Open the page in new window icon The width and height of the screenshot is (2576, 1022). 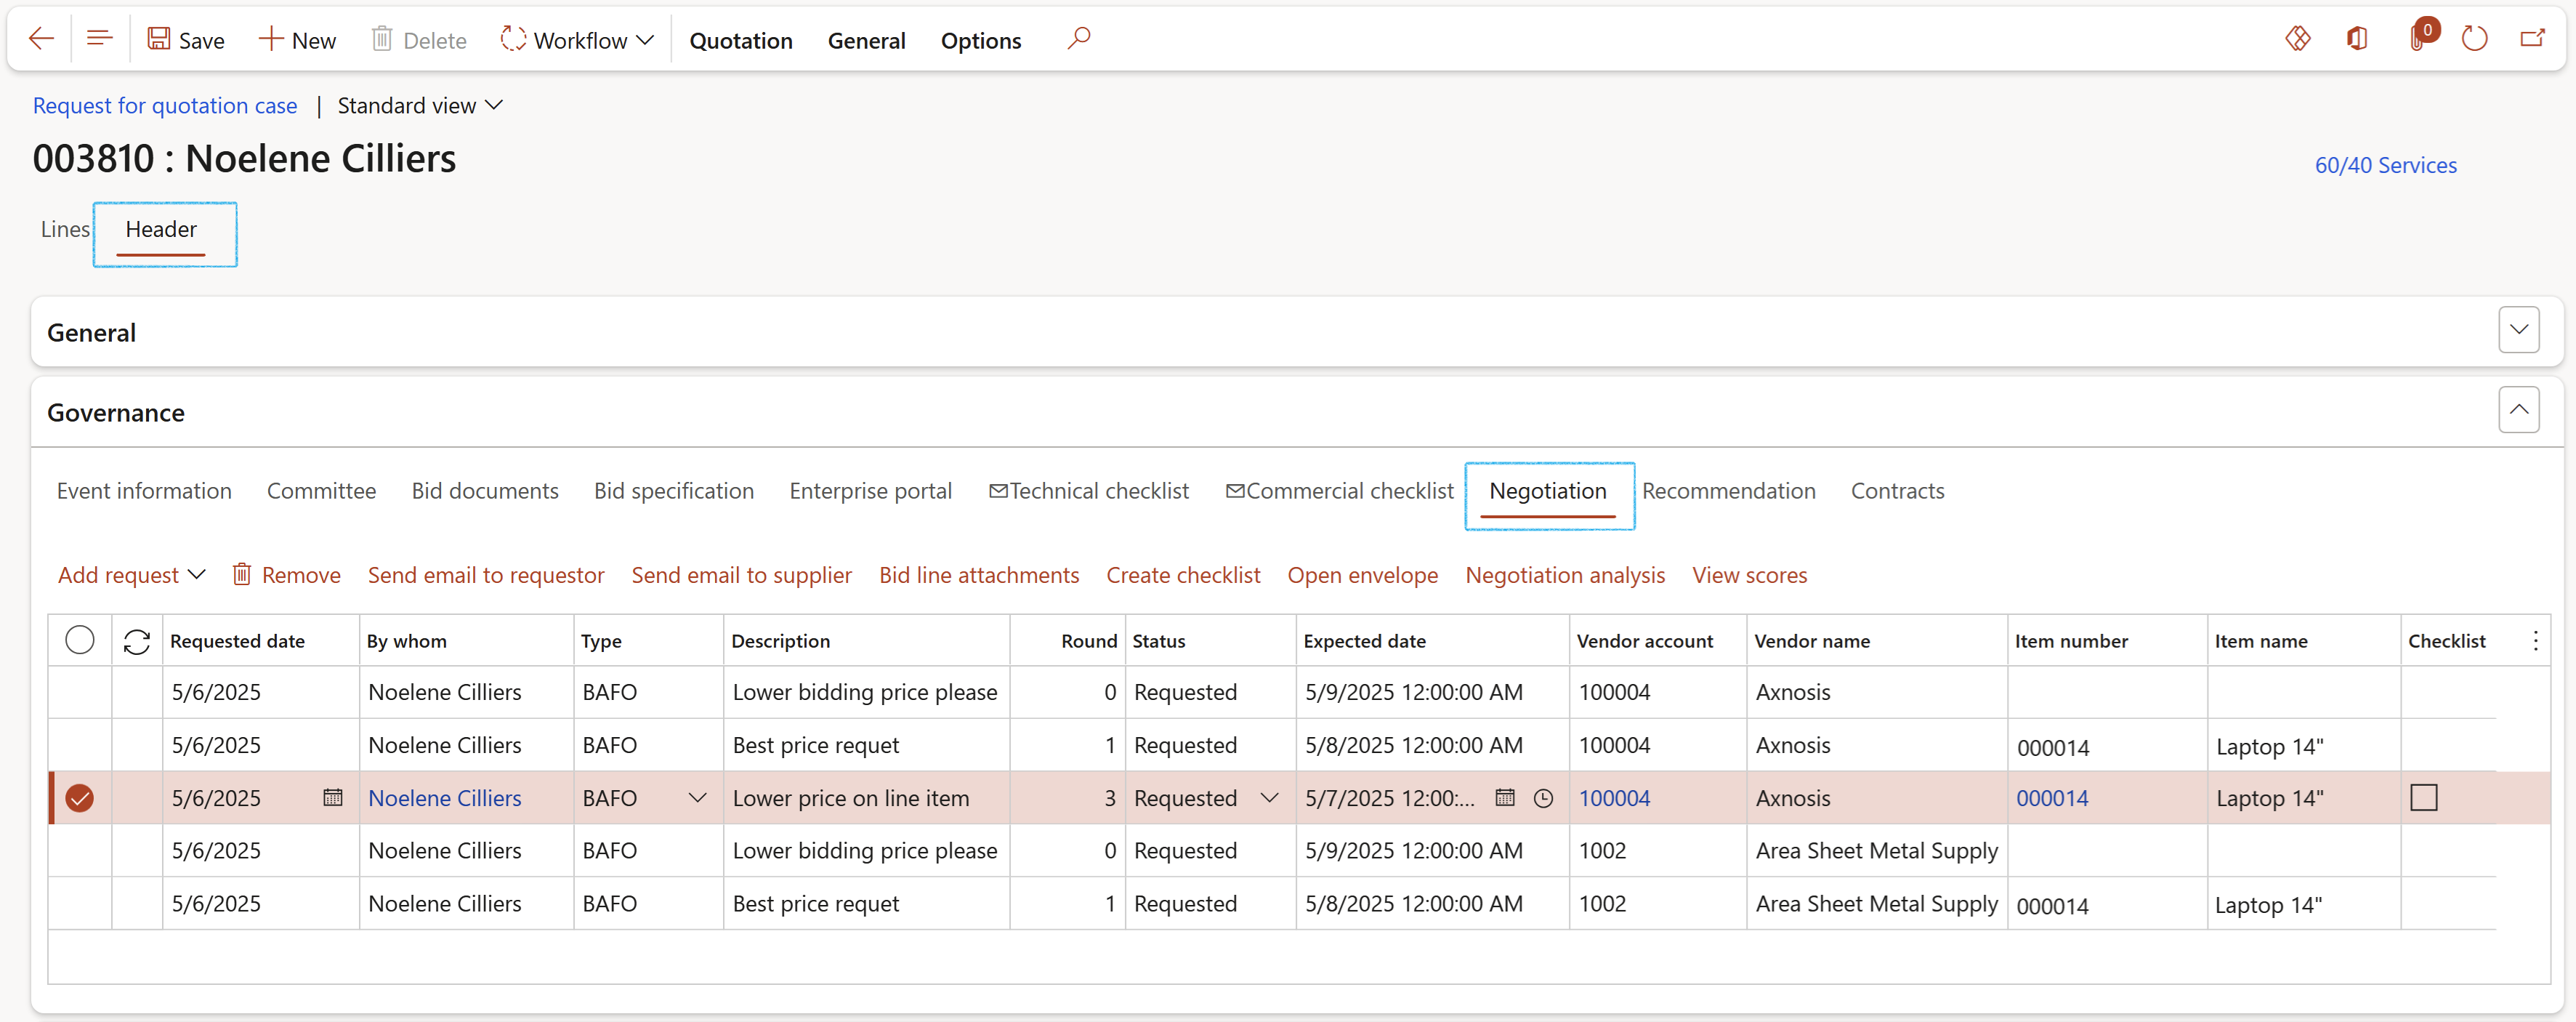(x=2532, y=39)
